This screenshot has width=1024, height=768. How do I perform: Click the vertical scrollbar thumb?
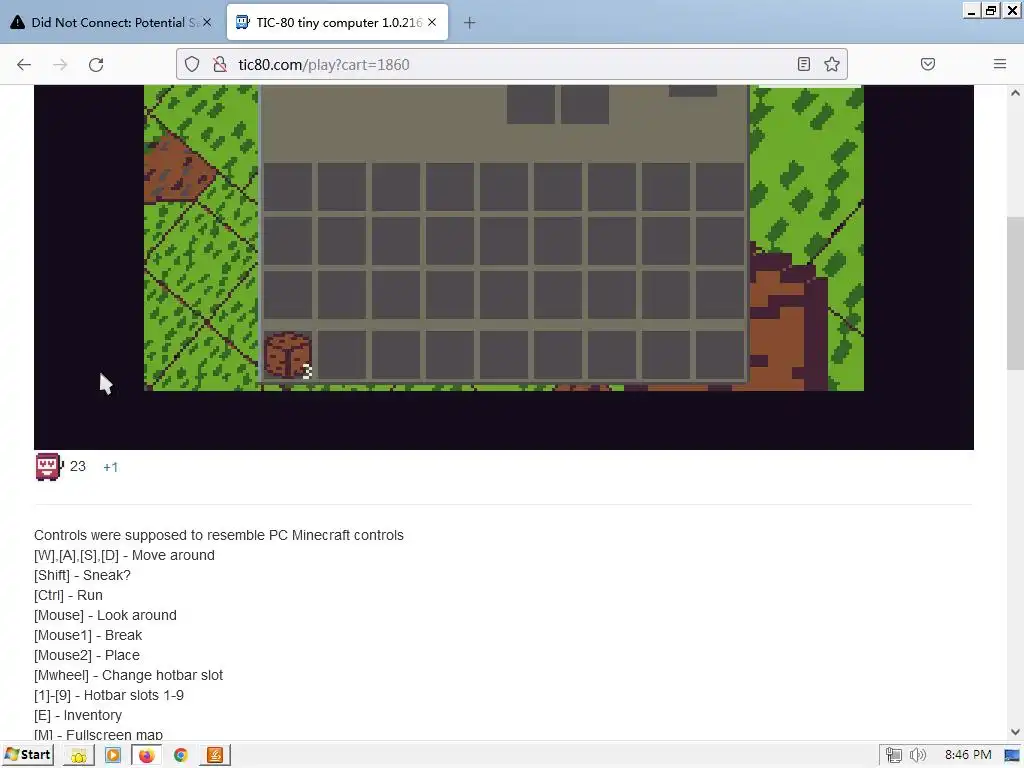(1015, 293)
